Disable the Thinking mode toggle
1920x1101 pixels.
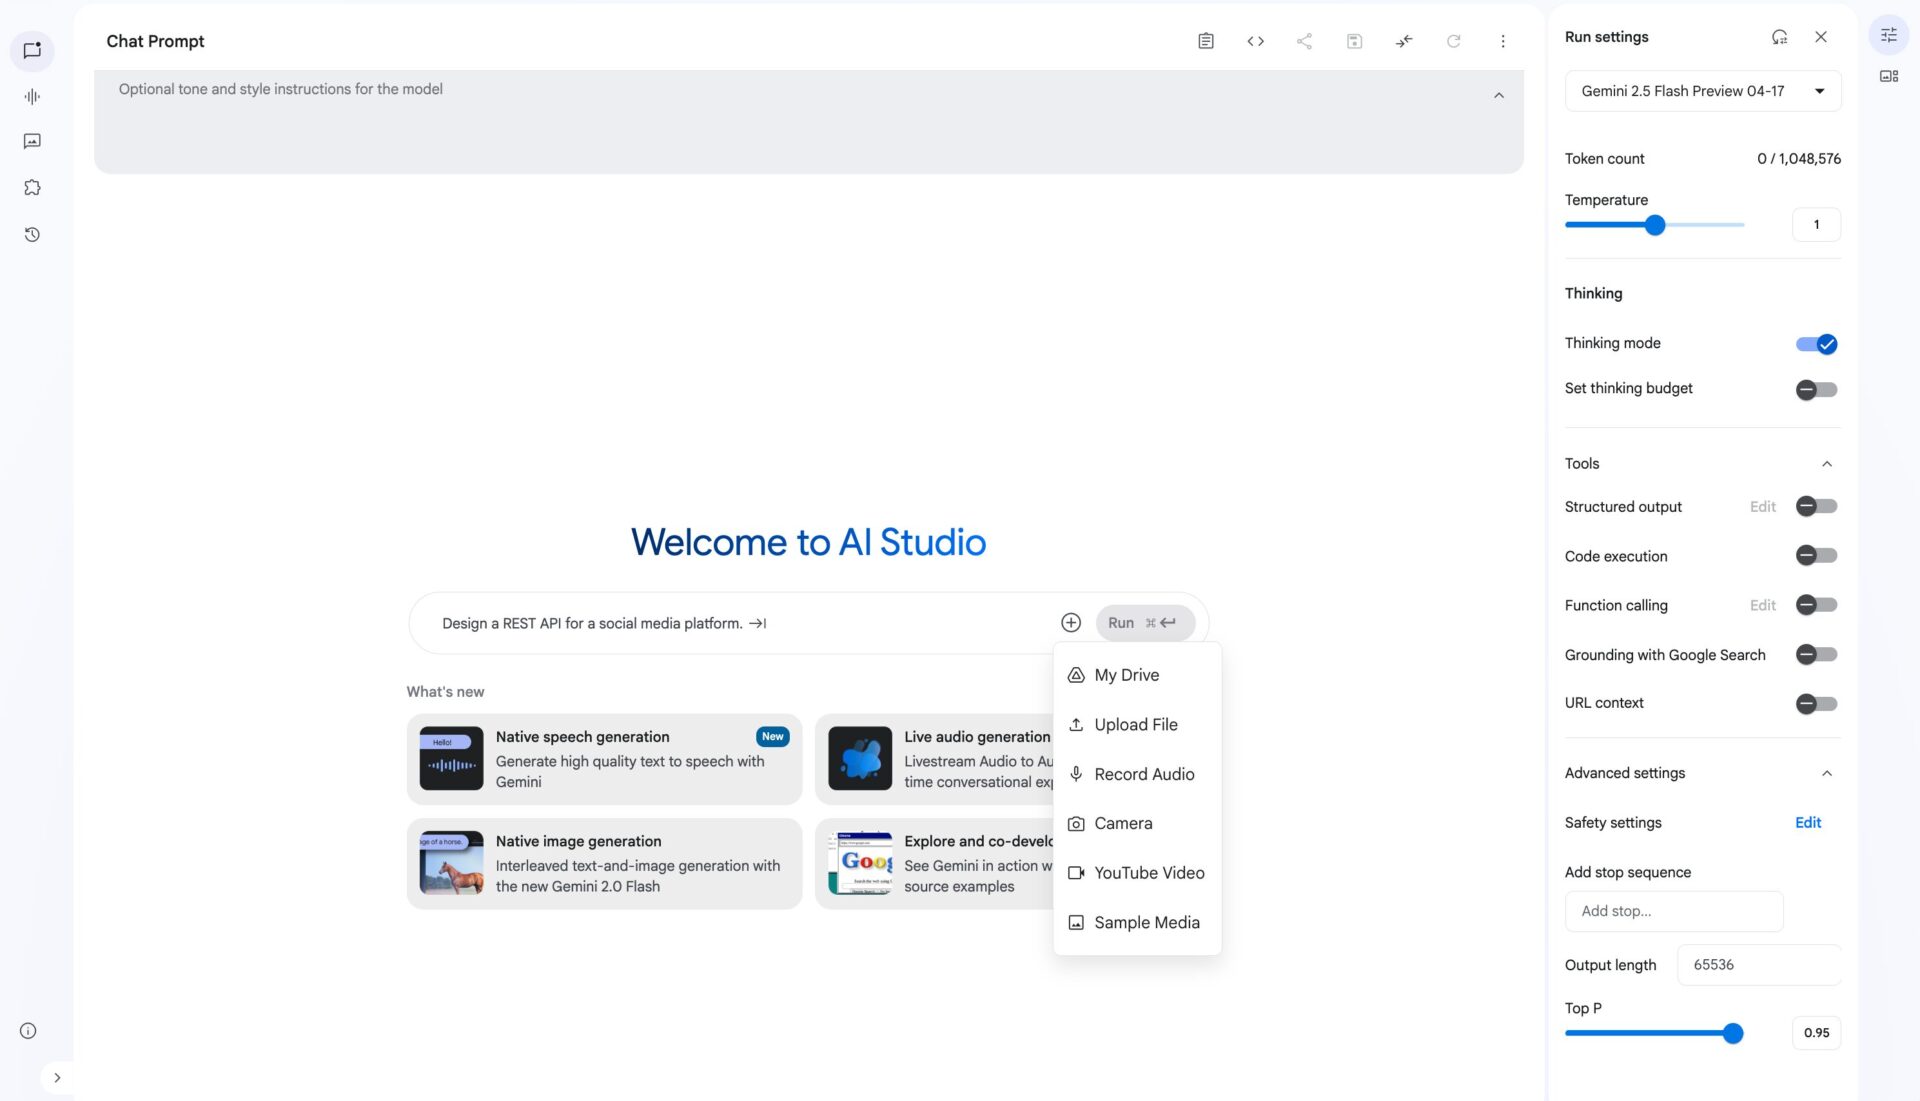(1816, 344)
